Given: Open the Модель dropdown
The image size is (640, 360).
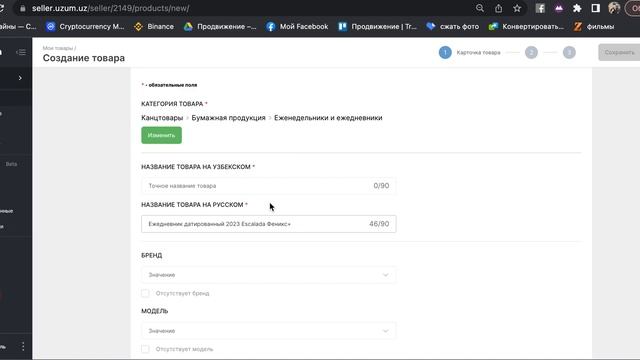Looking at the screenshot, I should [x=269, y=331].
